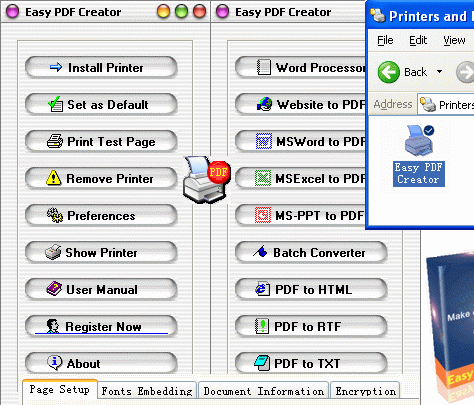Viewport: 474px width, 405px height.
Task: Switch to the Document Information tab
Action: click(264, 391)
